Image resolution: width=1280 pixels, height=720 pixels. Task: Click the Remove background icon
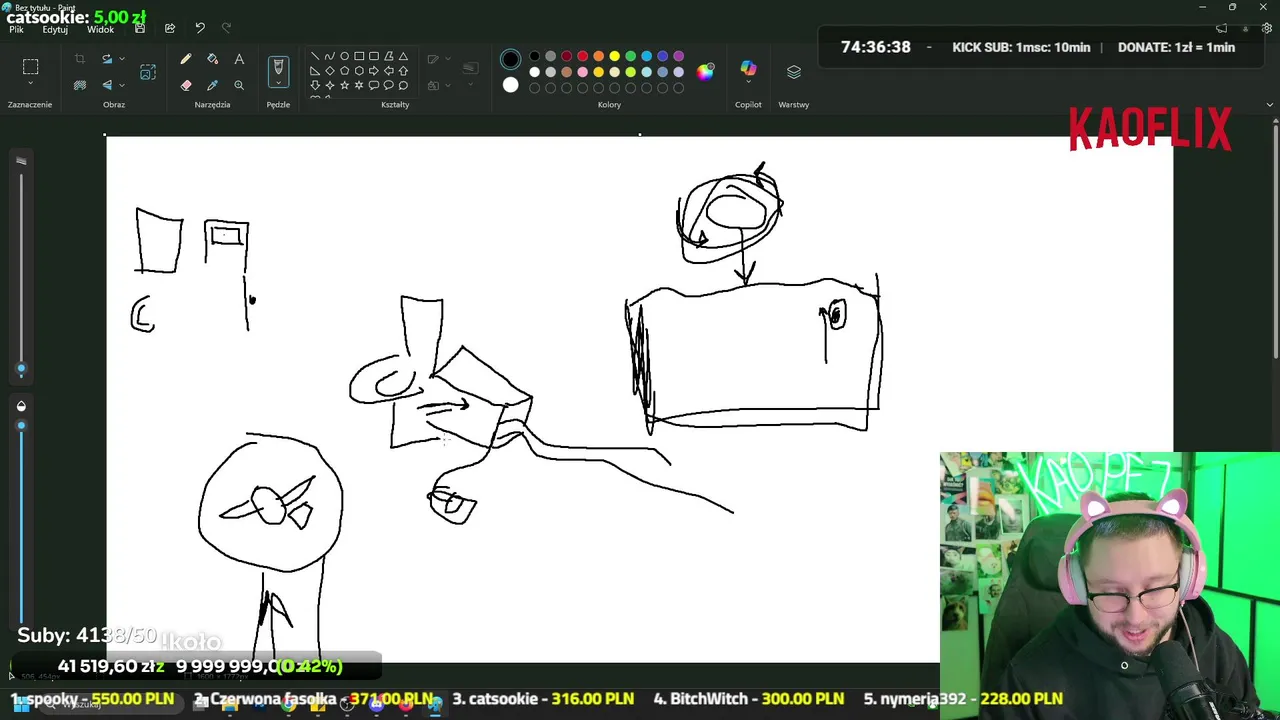(x=80, y=85)
